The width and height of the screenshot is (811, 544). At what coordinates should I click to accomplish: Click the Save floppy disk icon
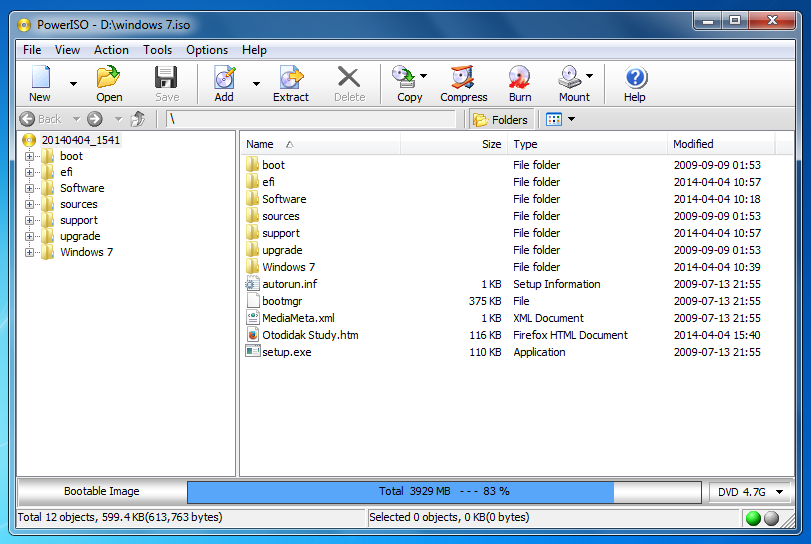(x=166, y=78)
